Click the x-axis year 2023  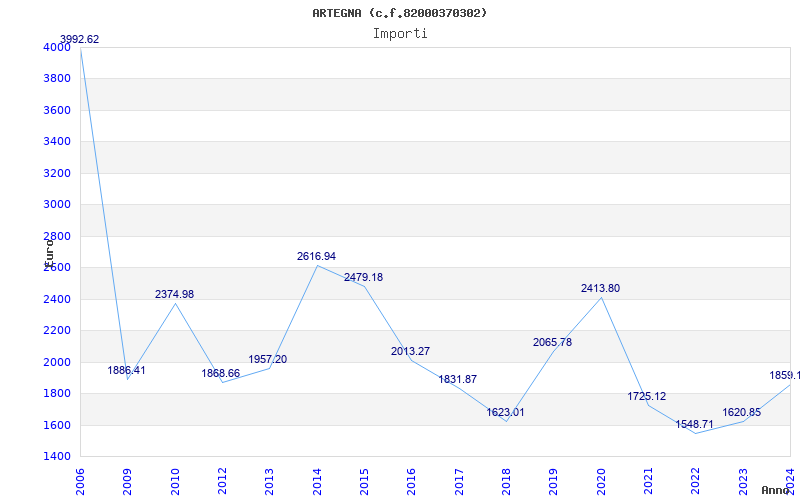[743, 482]
